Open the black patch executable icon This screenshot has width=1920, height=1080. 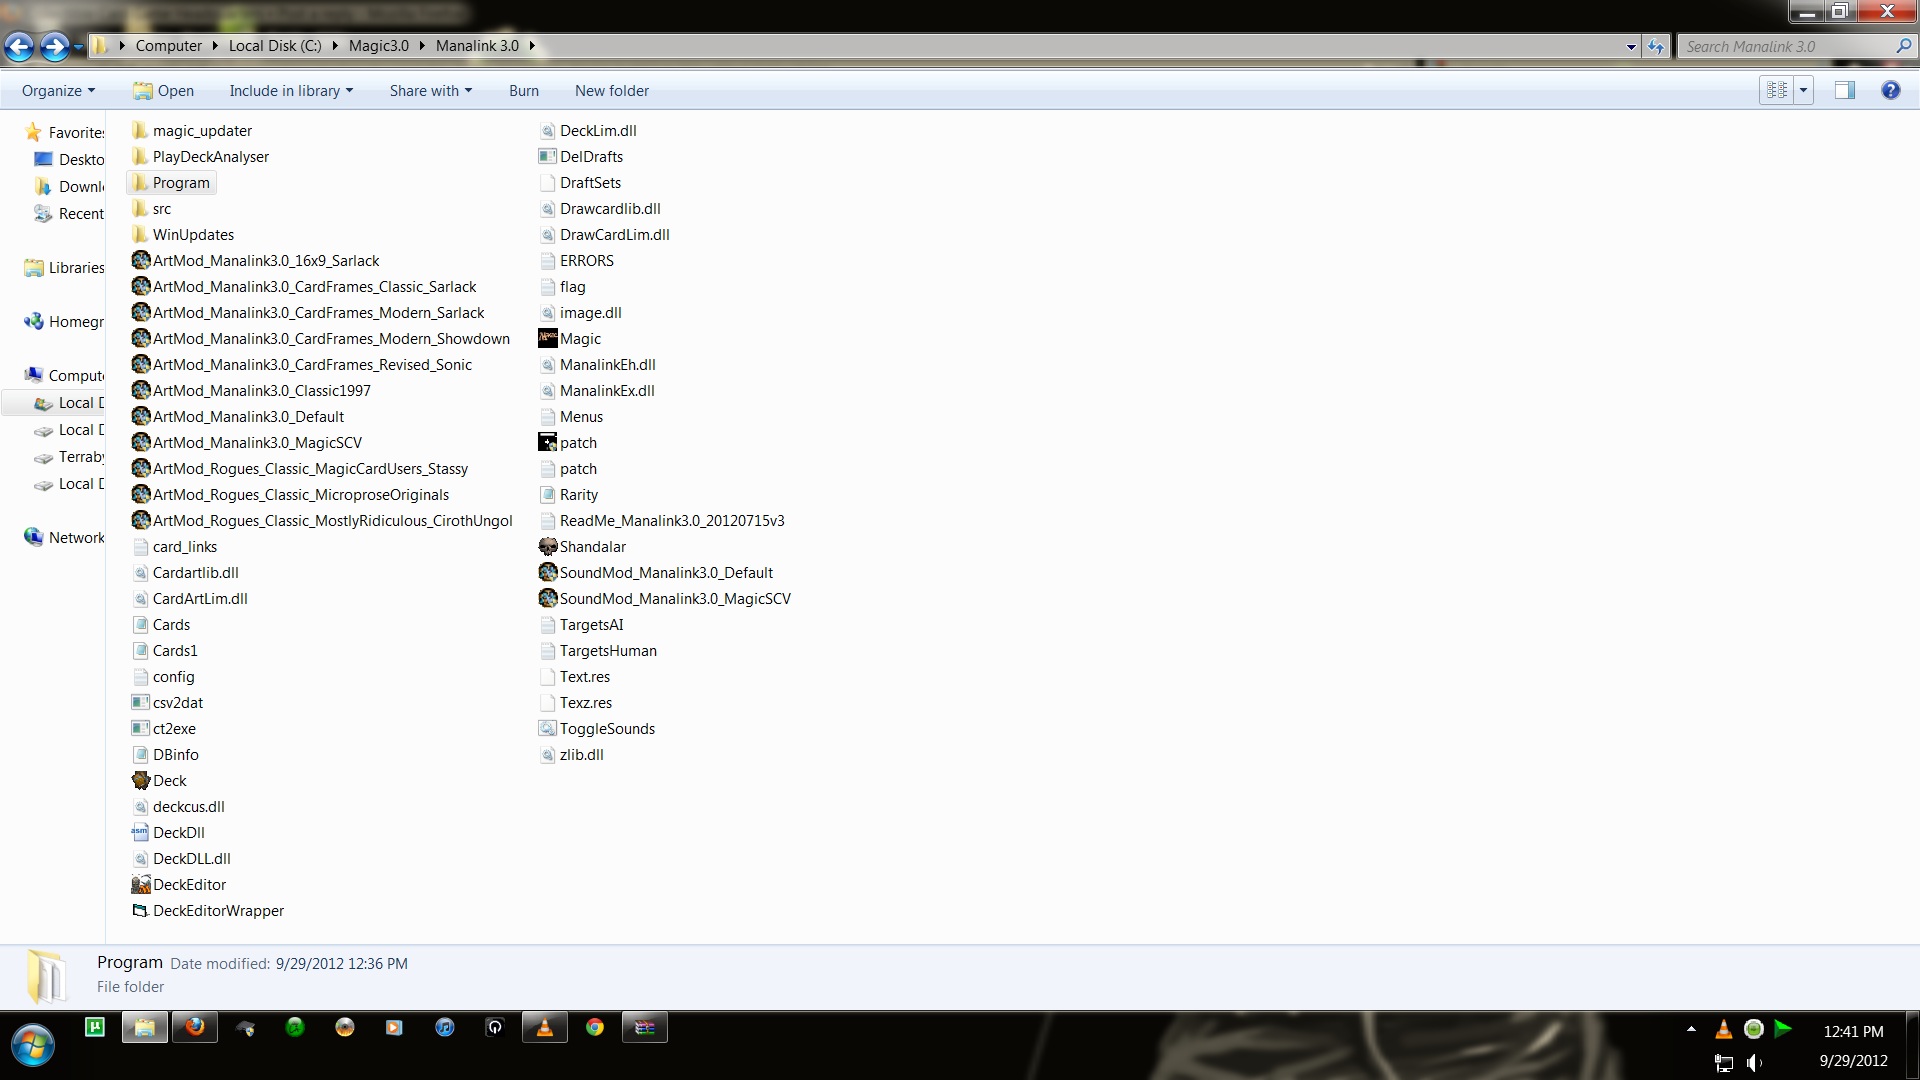(548, 442)
